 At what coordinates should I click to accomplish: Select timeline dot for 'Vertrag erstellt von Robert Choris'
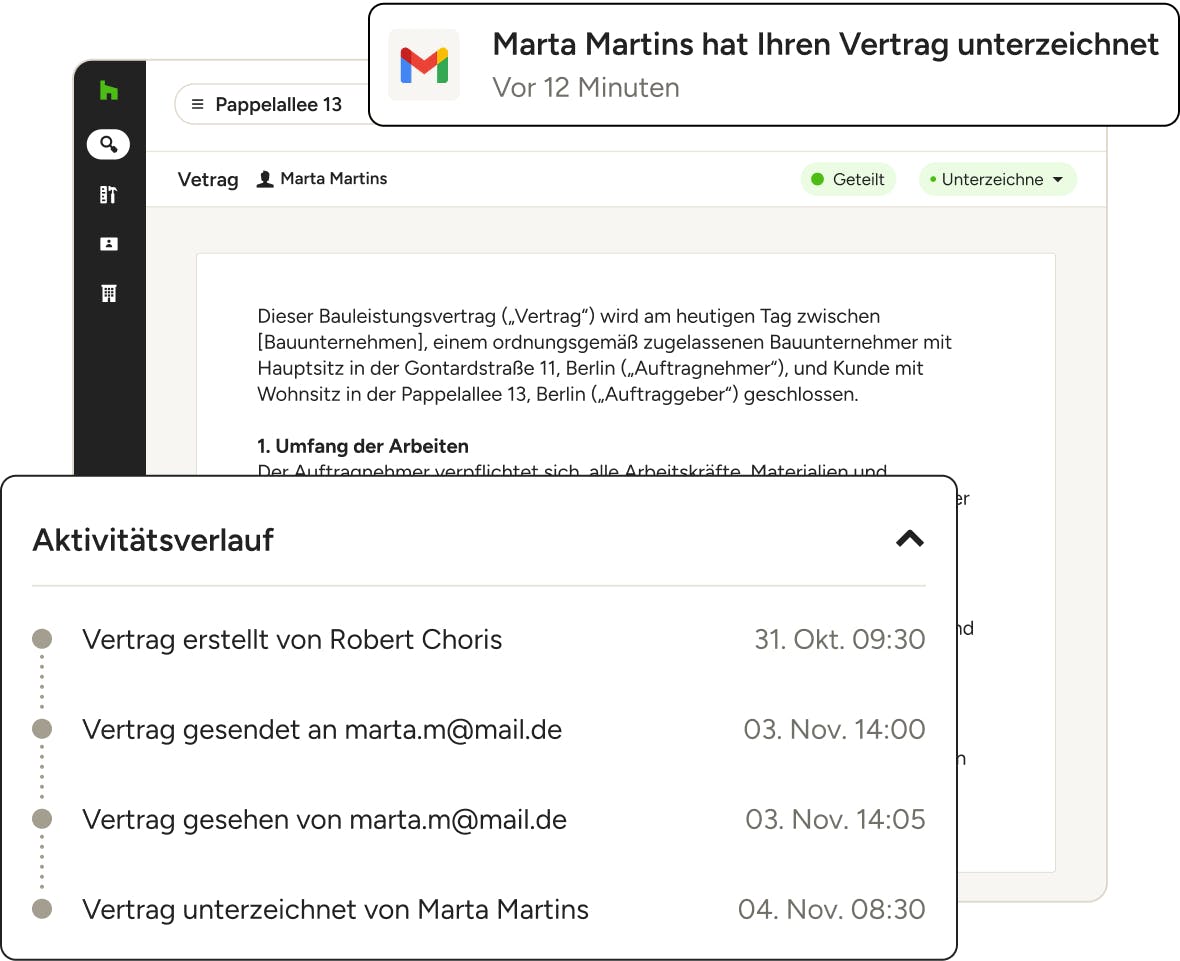click(42, 639)
